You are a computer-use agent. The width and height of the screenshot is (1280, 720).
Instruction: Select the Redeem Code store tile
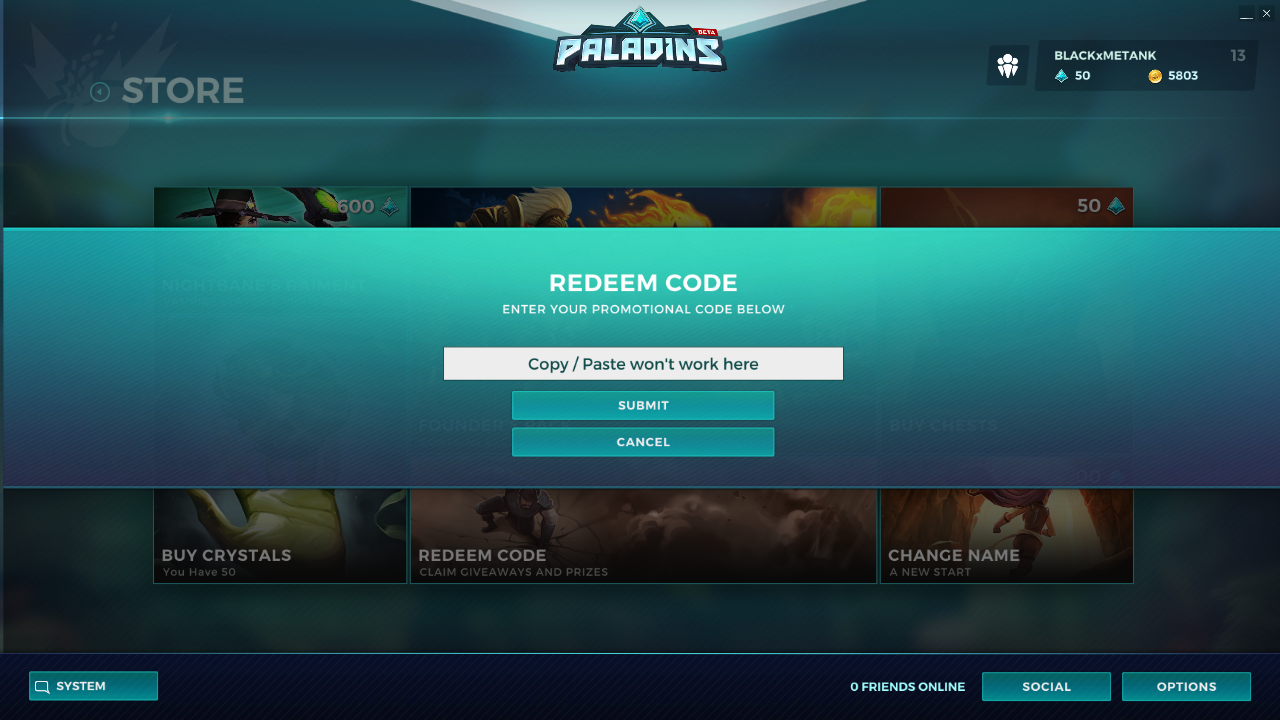[643, 535]
